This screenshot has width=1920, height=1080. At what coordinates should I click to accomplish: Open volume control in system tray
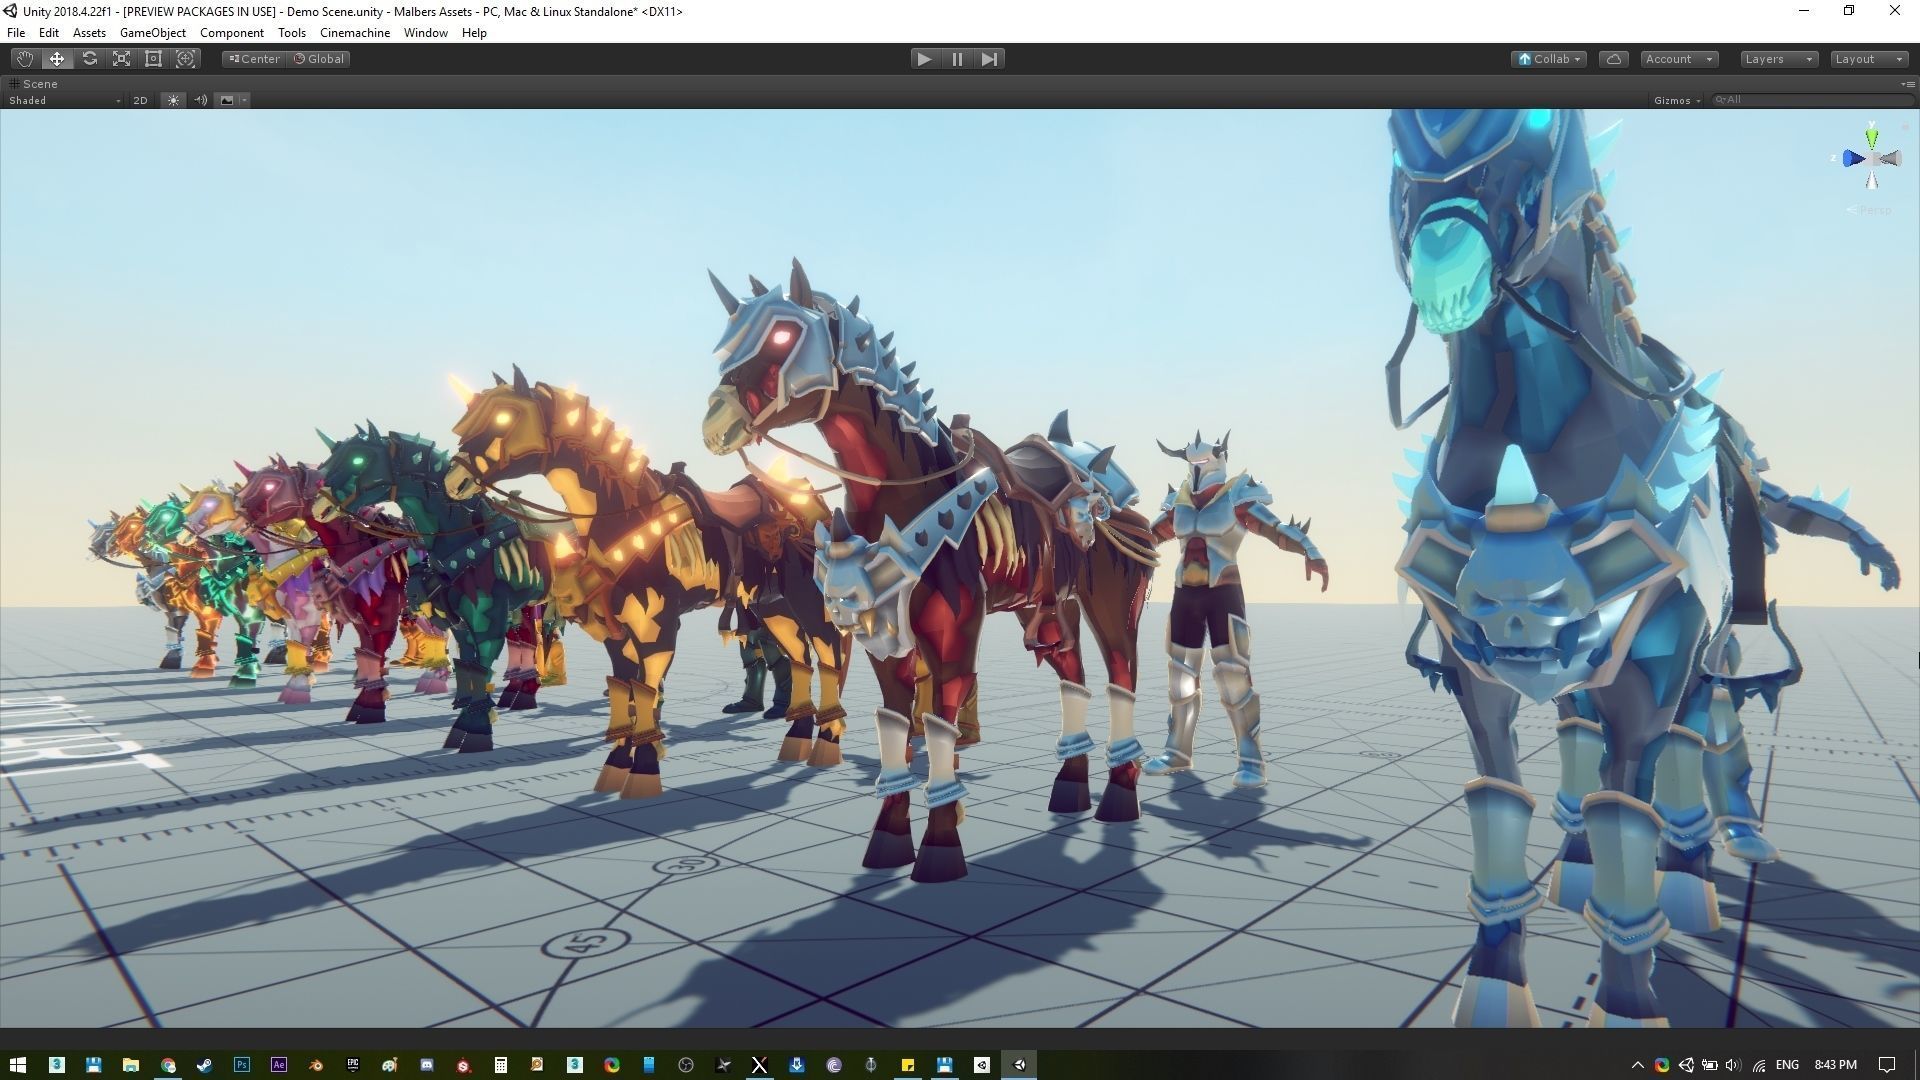[1733, 1065]
